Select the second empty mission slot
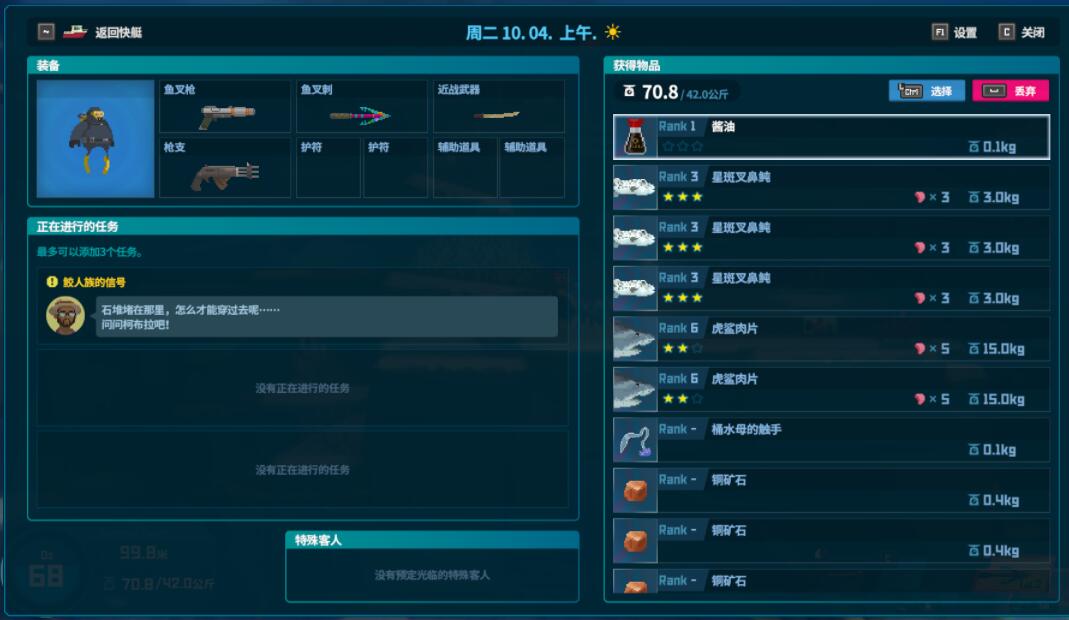 click(302, 469)
